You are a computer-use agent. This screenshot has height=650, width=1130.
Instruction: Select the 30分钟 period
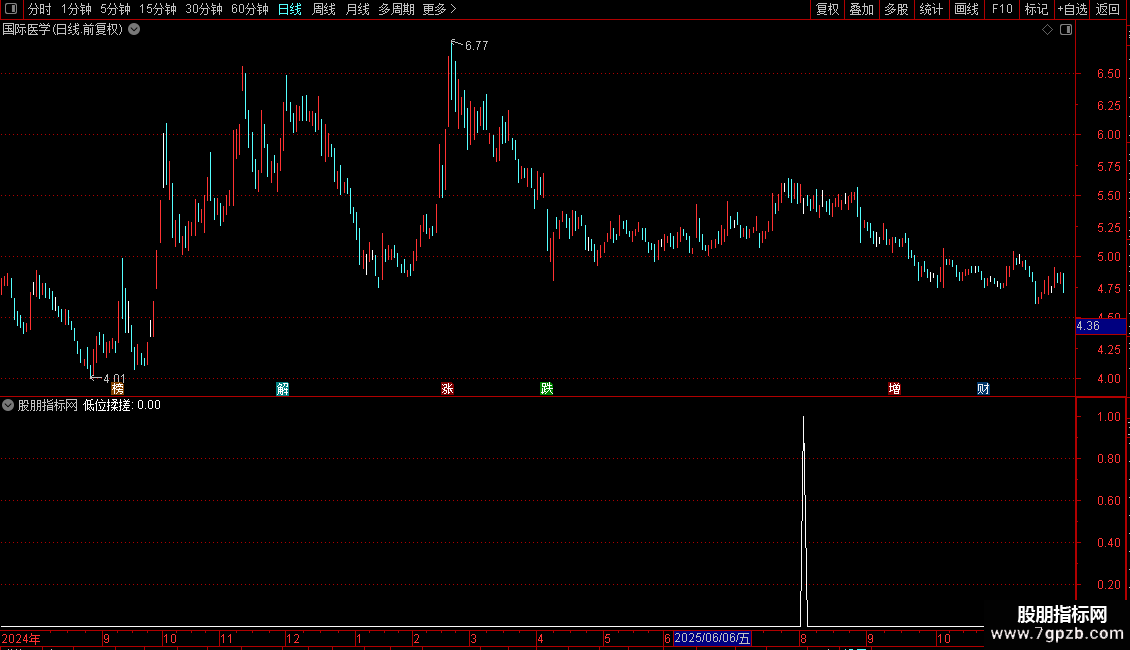pyautogui.click(x=204, y=9)
